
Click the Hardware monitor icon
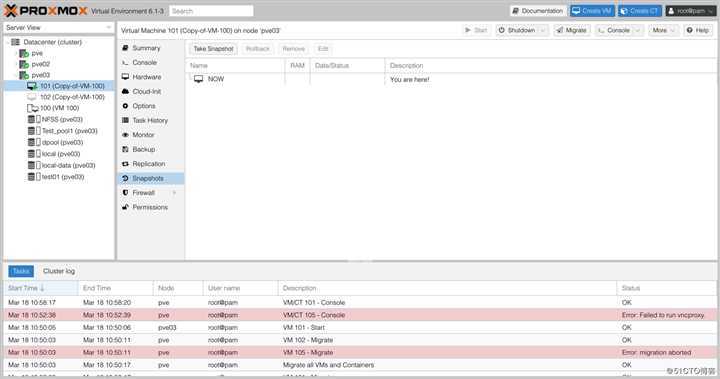pyautogui.click(x=125, y=77)
